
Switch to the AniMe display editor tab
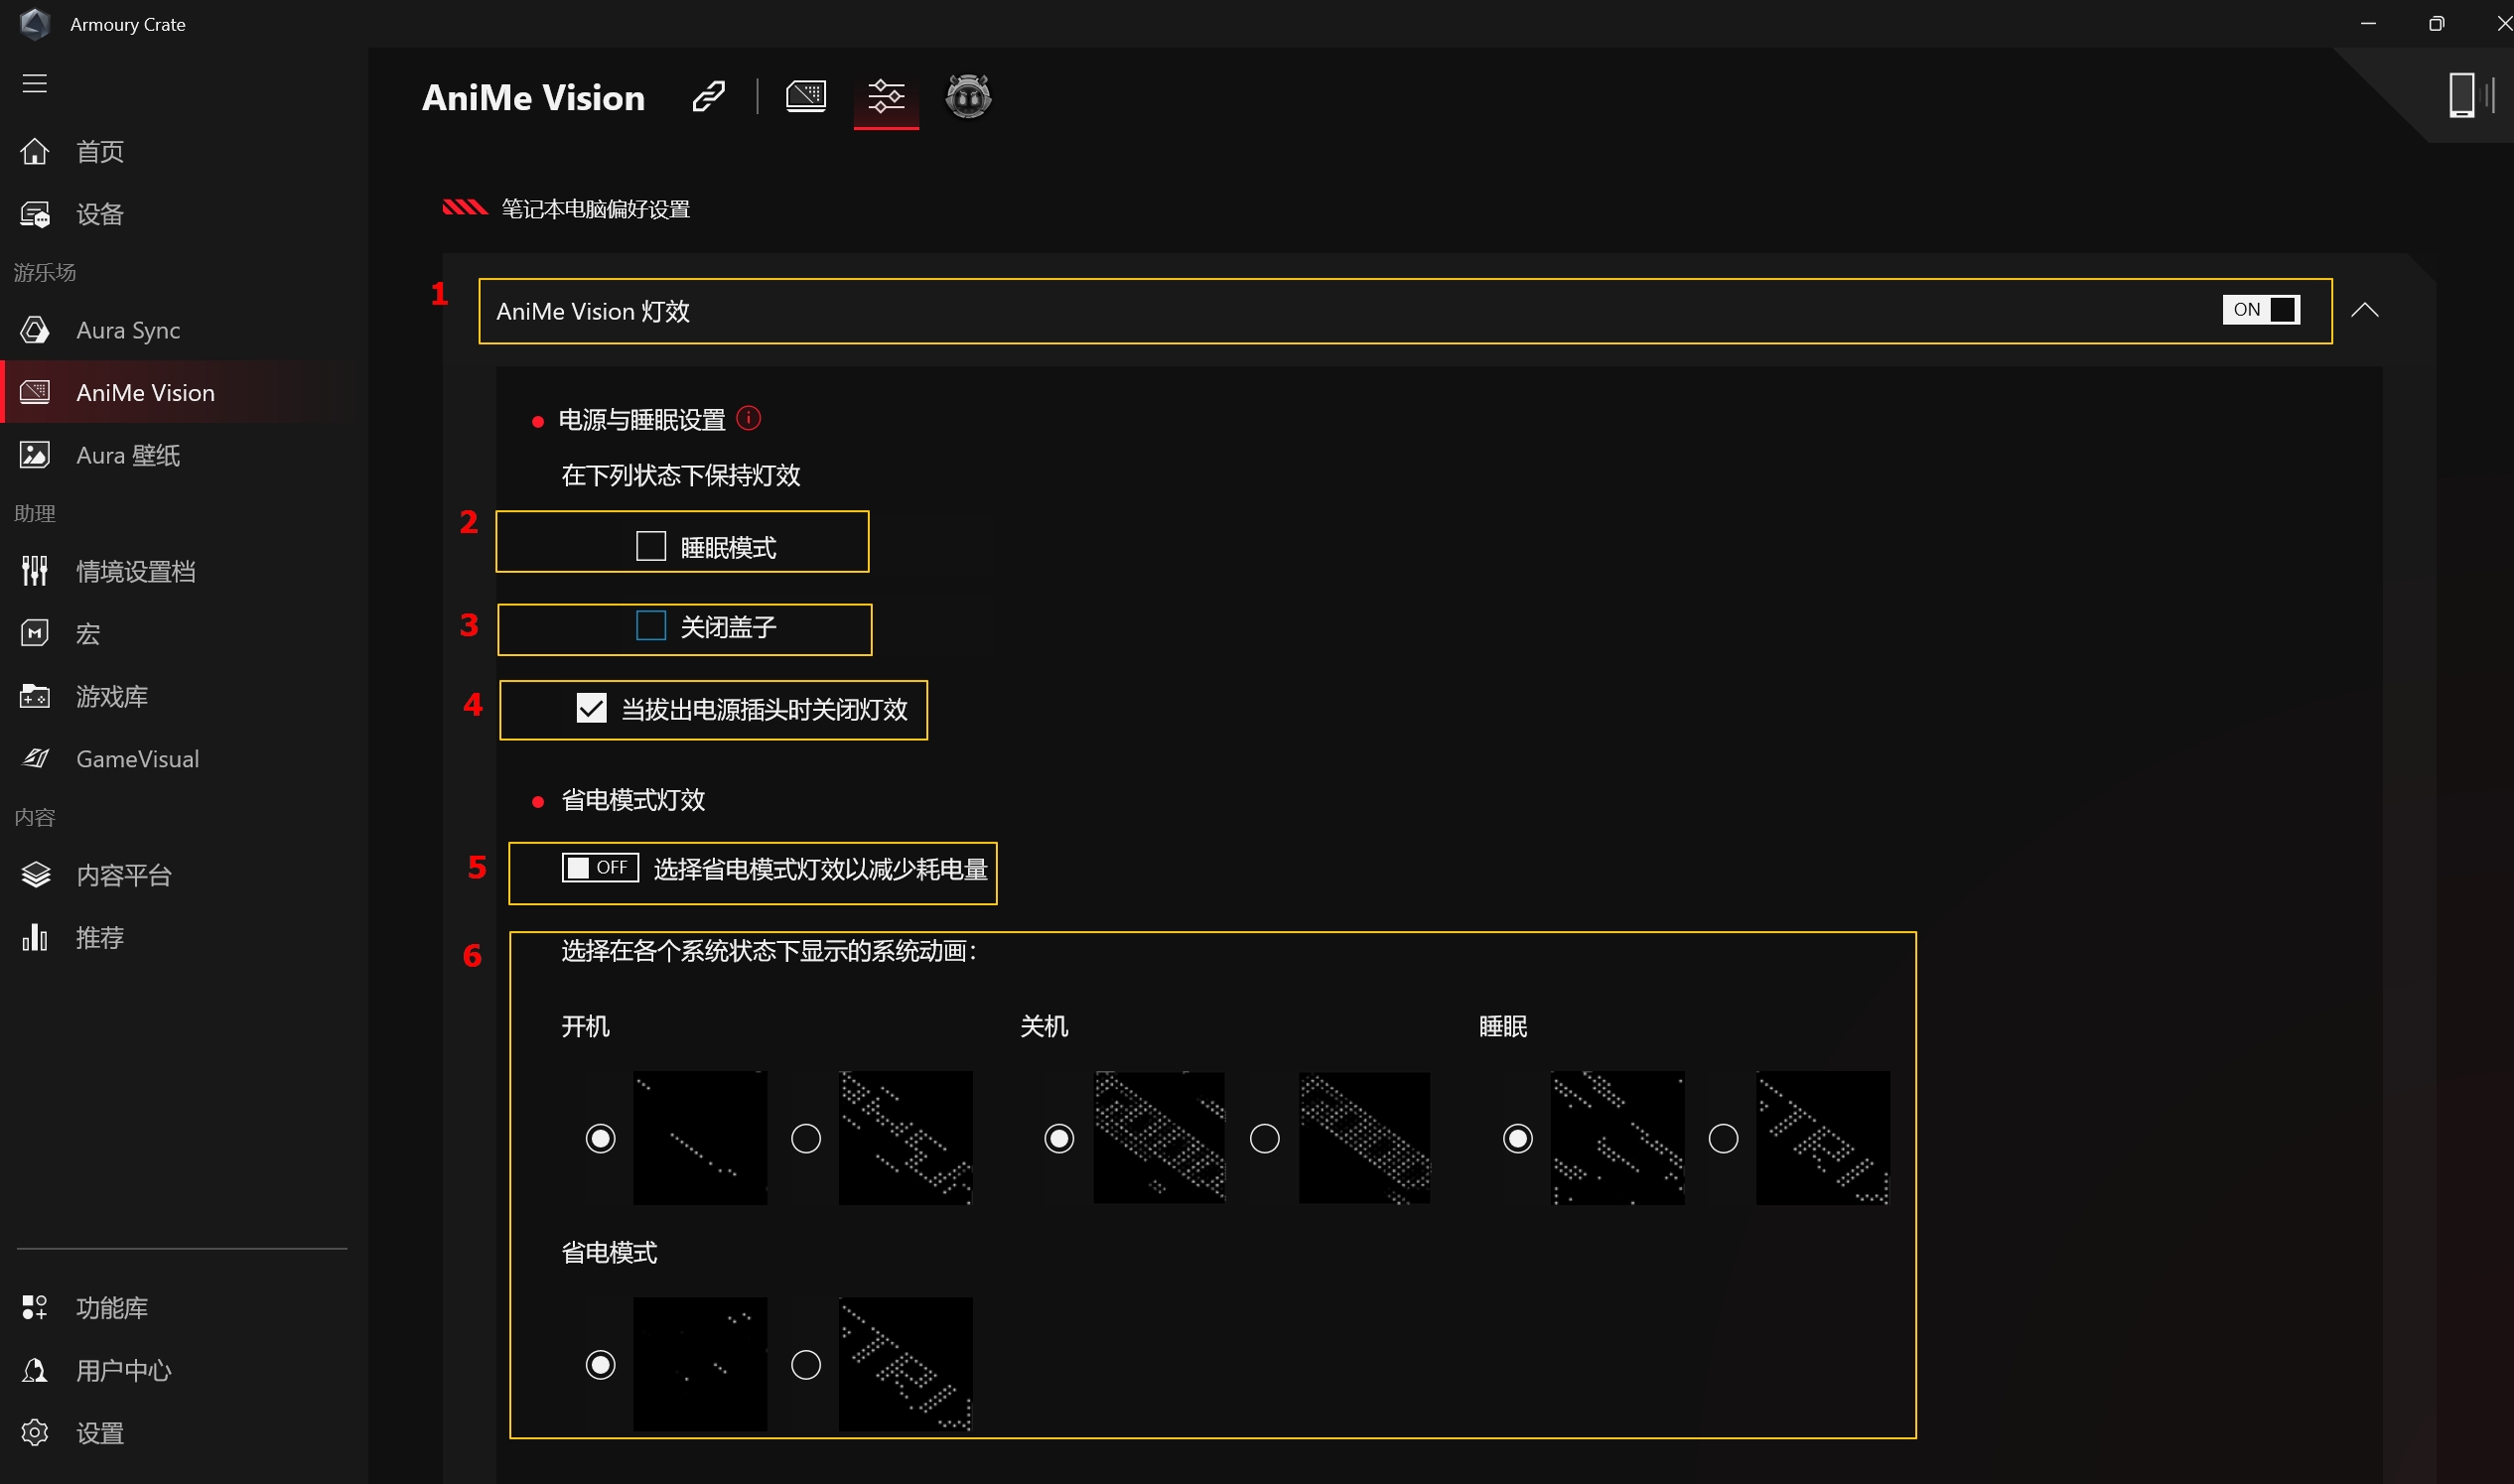(806, 97)
